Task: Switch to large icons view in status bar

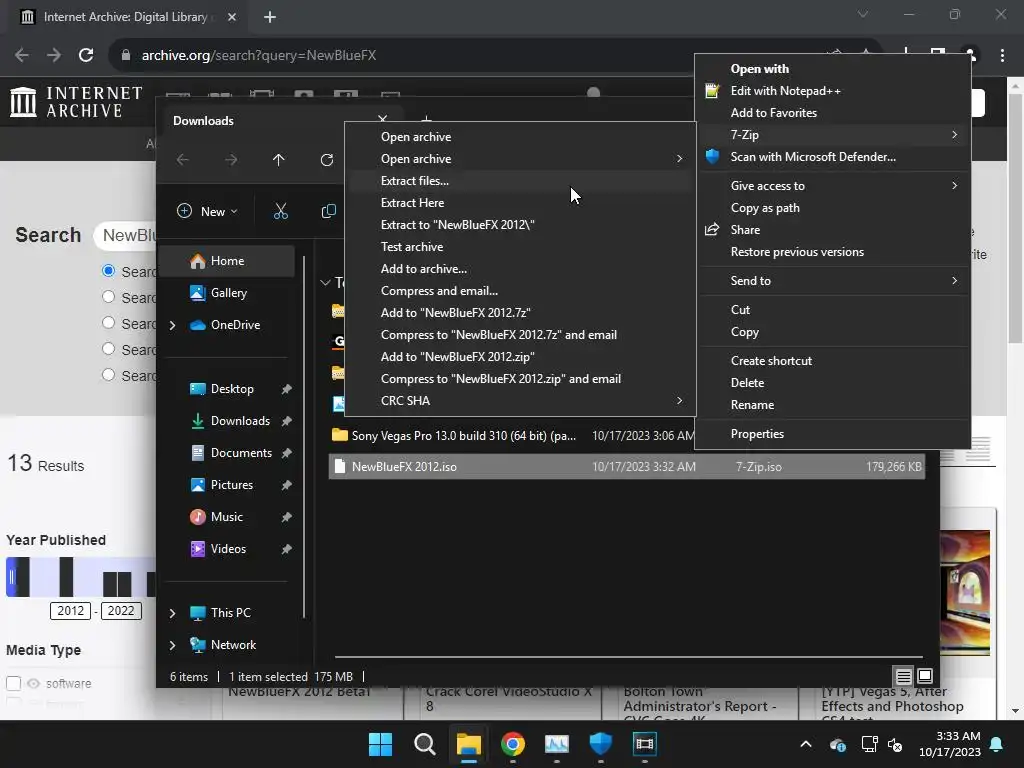Action: click(925, 676)
